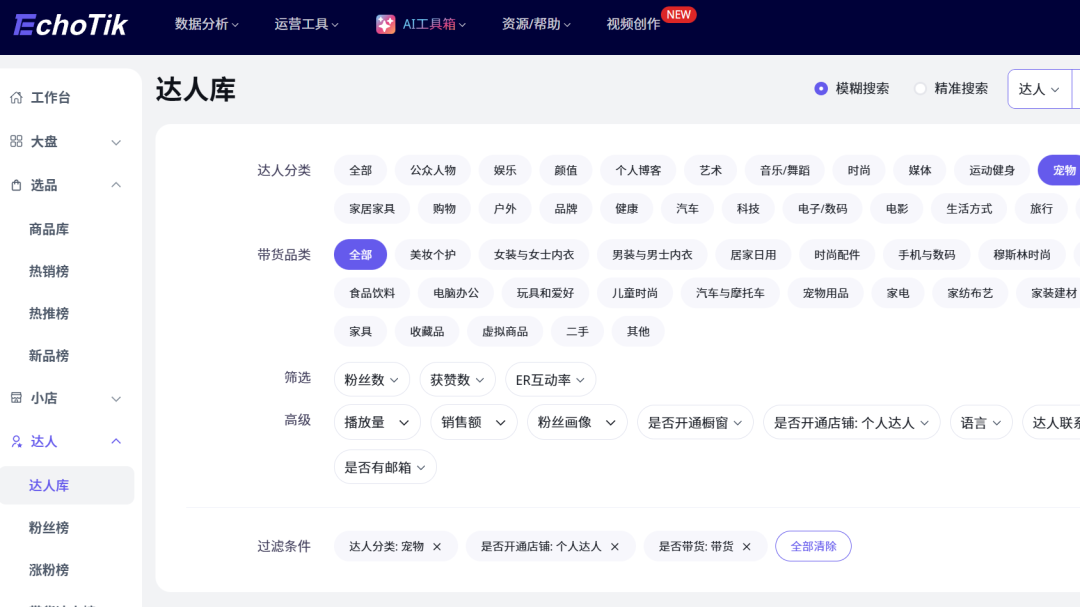
Task: Select the 精准搜索 radio button
Action: pyautogui.click(x=920, y=89)
